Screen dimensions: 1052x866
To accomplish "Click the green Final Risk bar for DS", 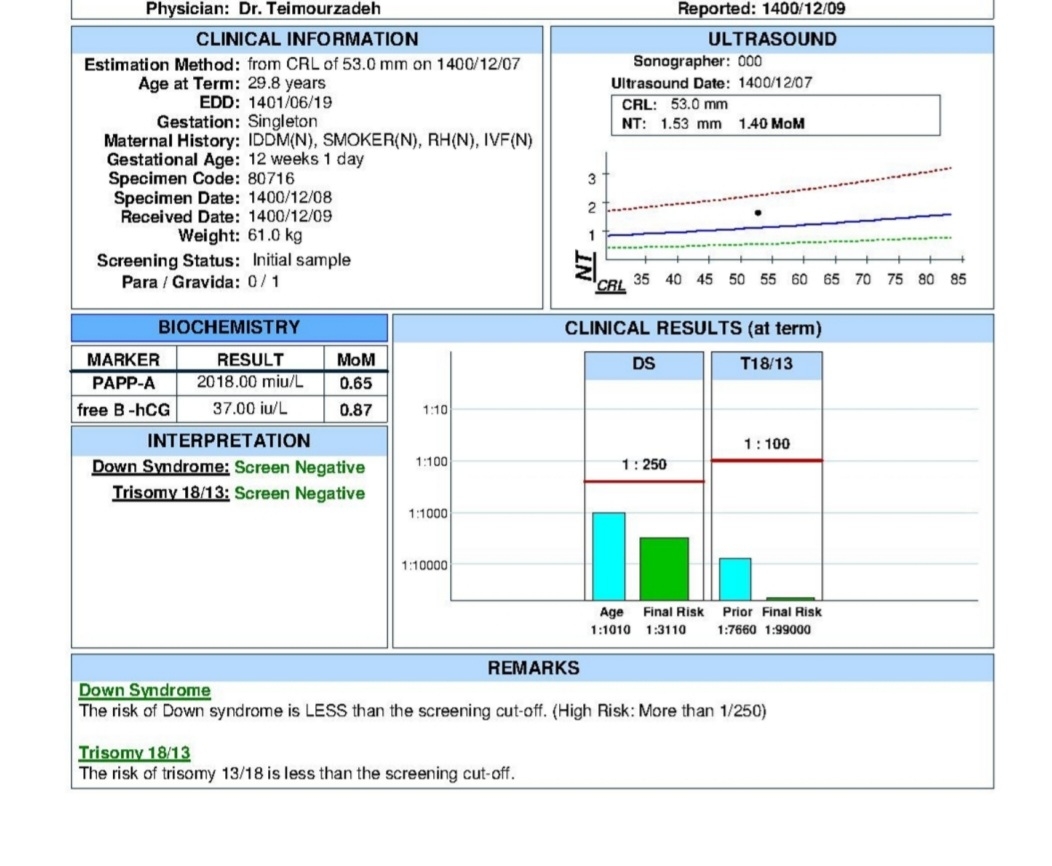I will point(664,569).
